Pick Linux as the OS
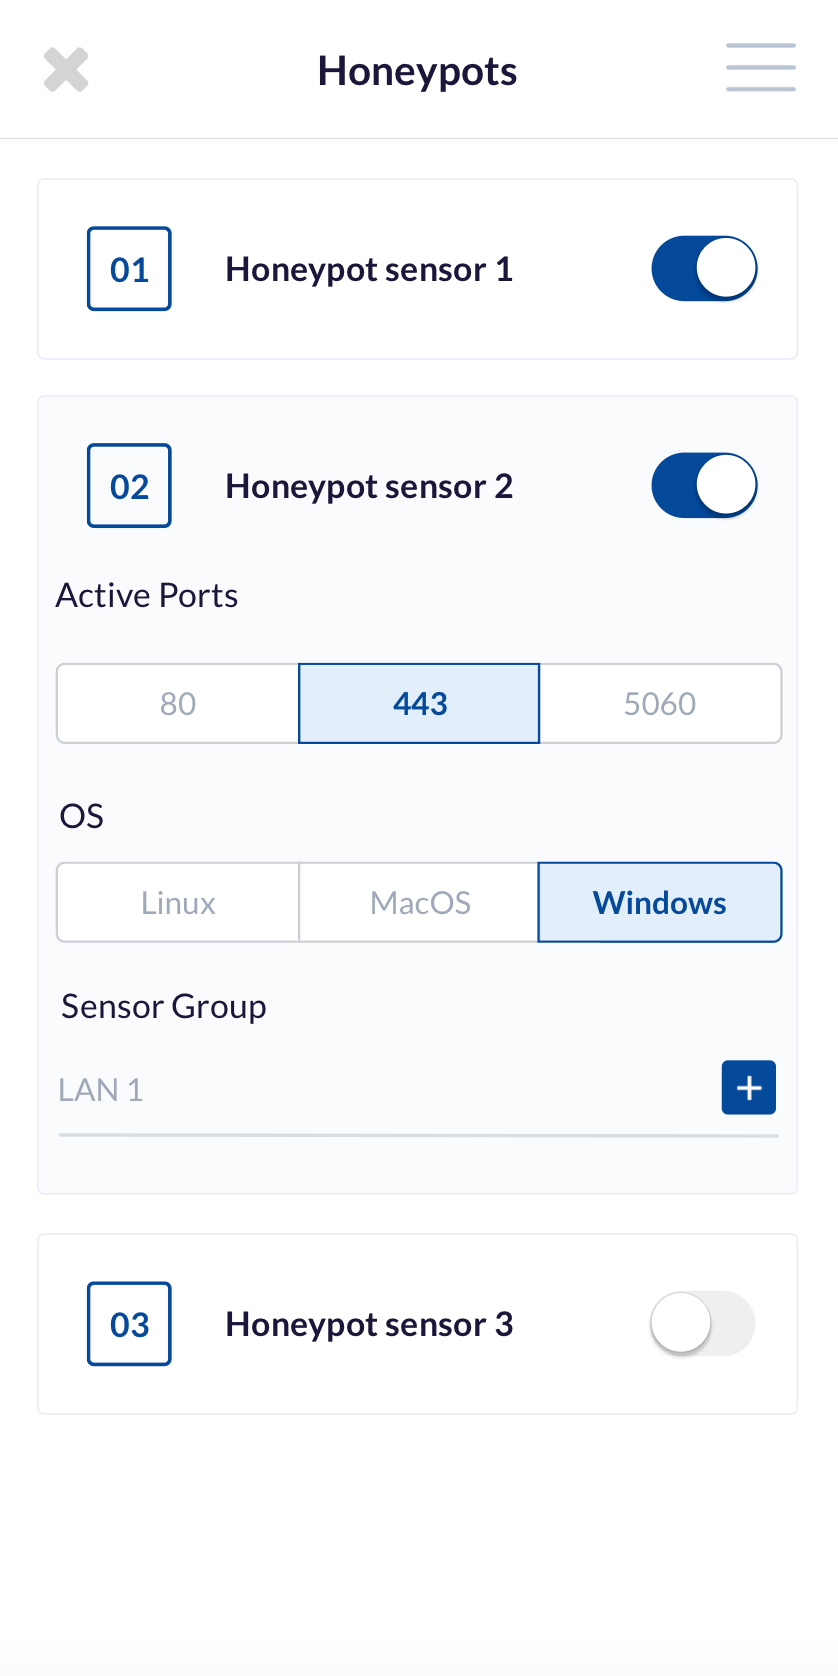 click(x=178, y=903)
